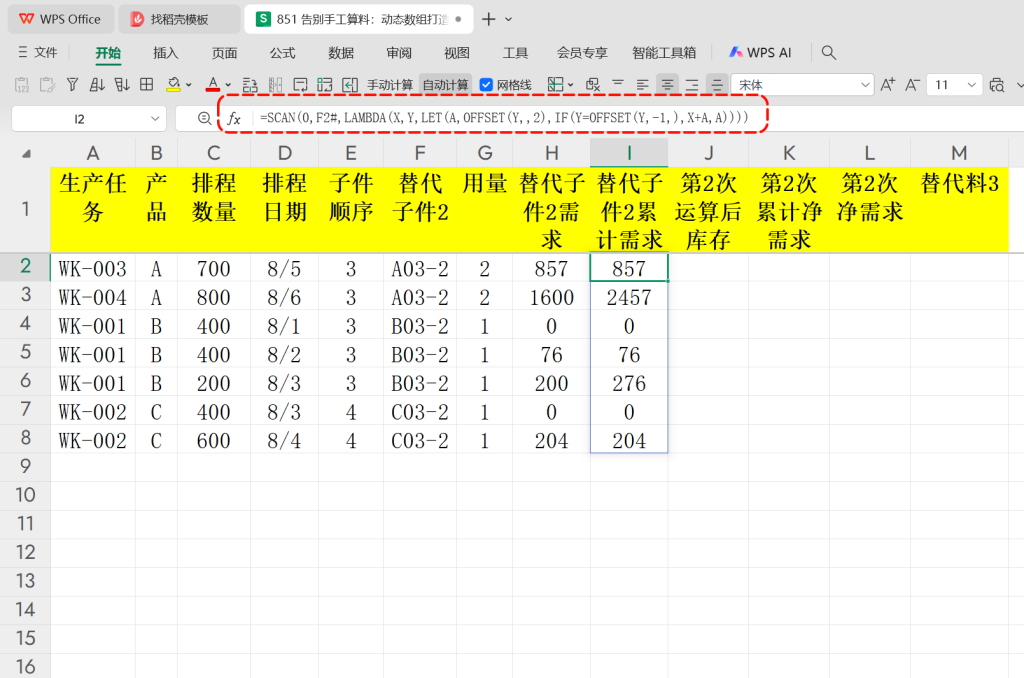Image resolution: width=1024 pixels, height=678 pixels.
Task: Click the print preview icon at toolbar end
Action: coord(997,85)
